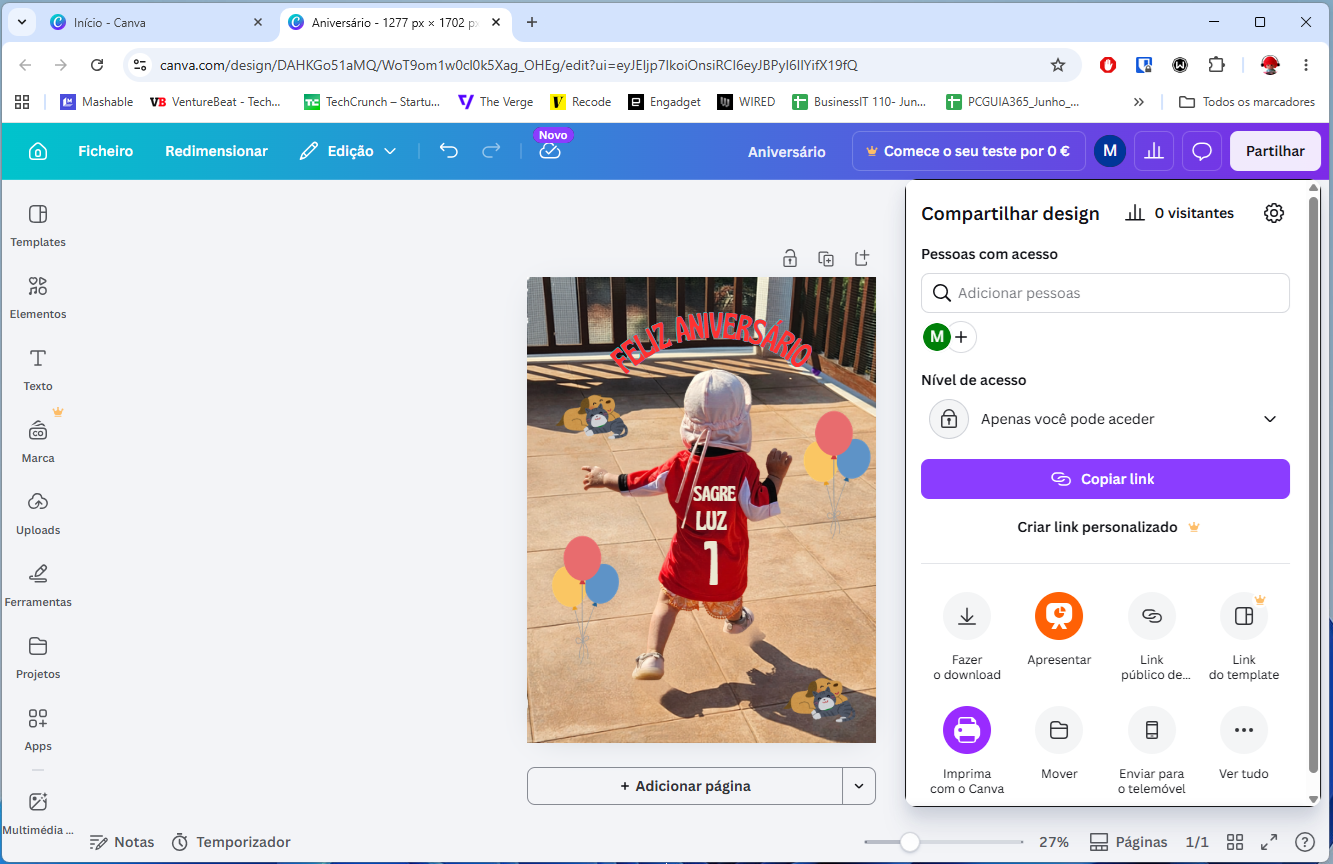Open the Uploads panel
This screenshot has width=1333, height=864.
(x=38, y=514)
